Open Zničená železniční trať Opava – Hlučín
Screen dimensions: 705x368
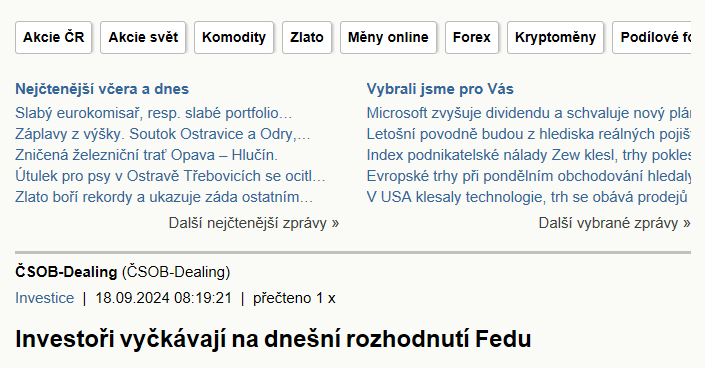point(147,155)
